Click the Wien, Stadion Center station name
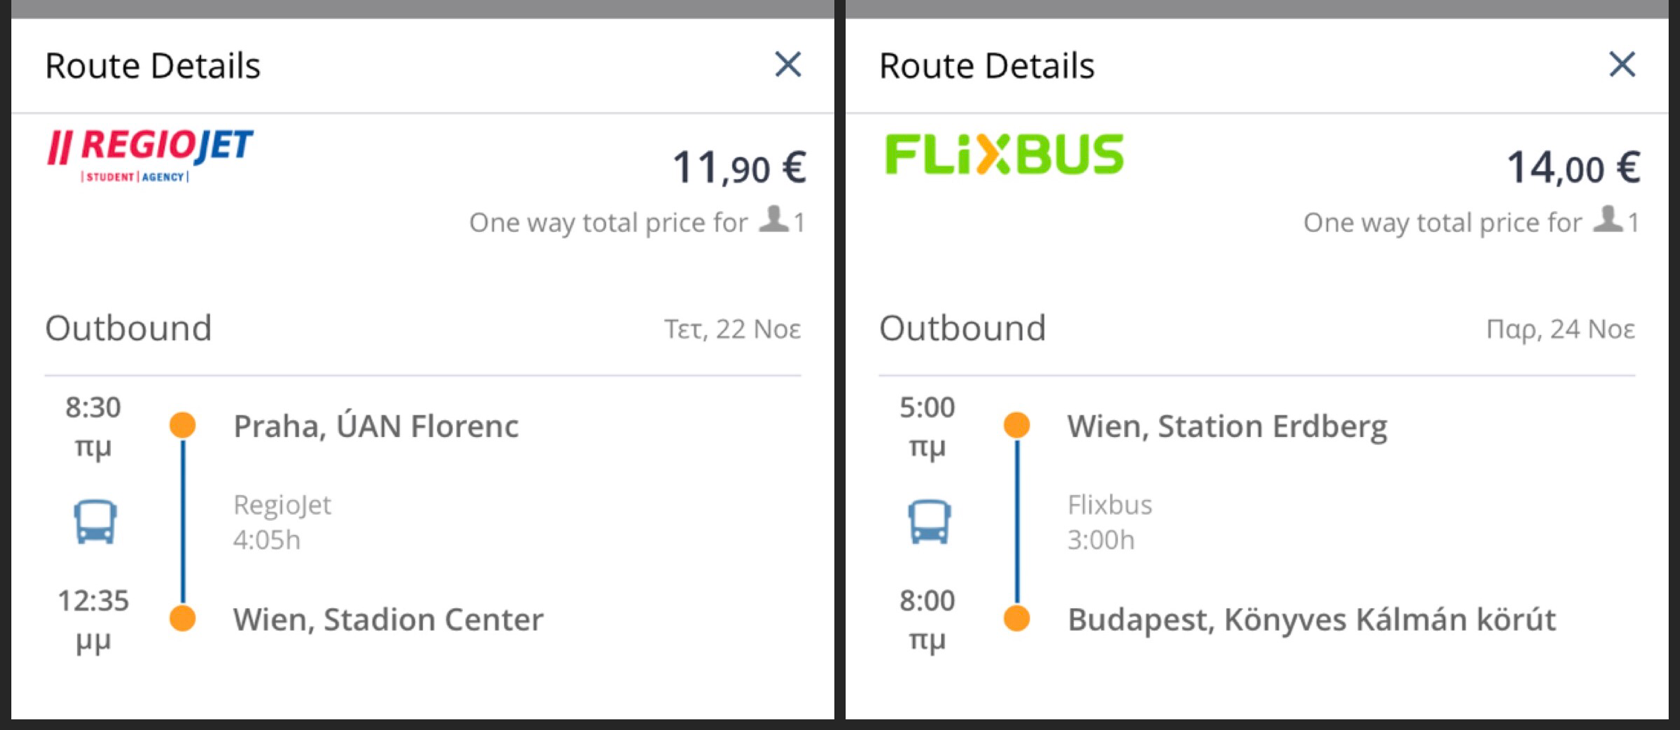This screenshot has width=1680, height=730. [x=388, y=620]
